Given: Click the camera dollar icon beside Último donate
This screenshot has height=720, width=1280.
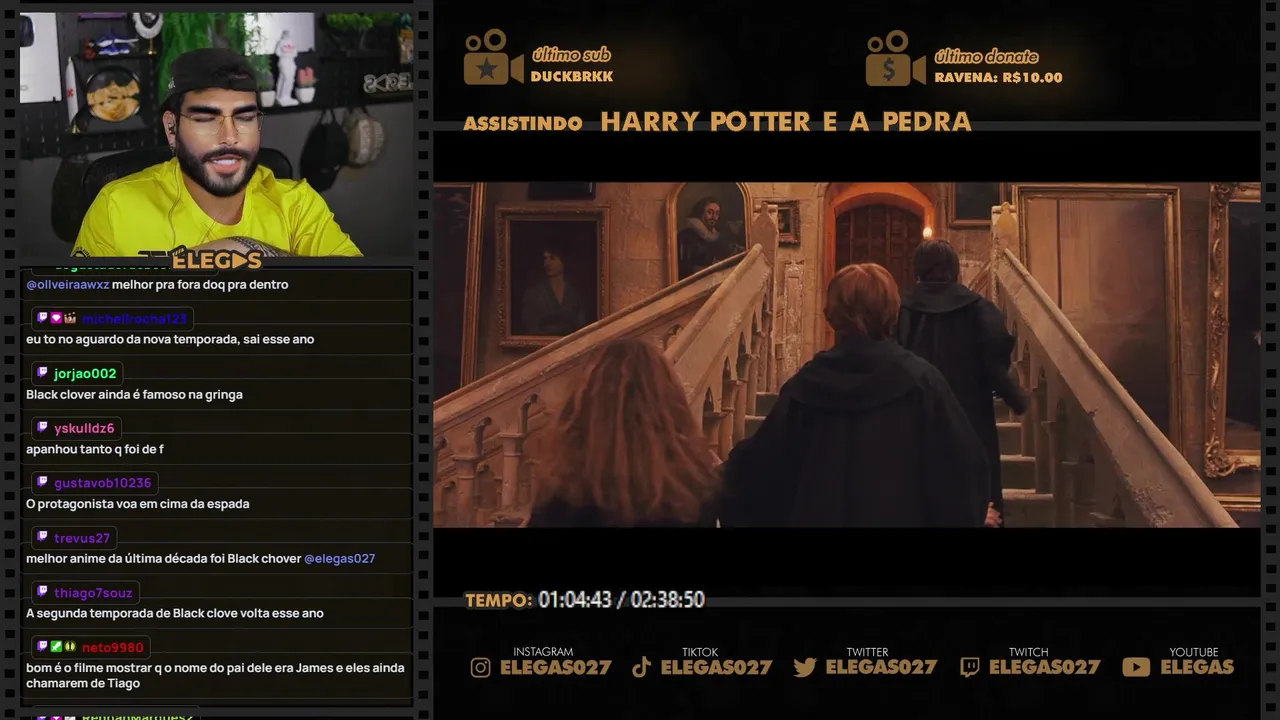Looking at the screenshot, I should point(895,58).
